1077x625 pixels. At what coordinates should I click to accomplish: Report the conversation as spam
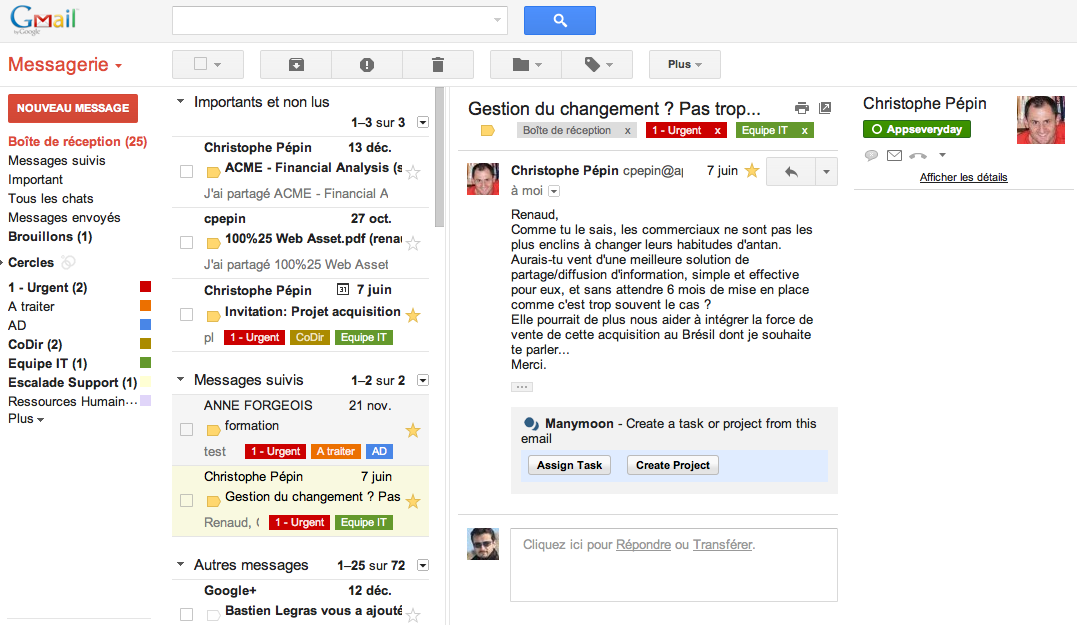tap(367, 64)
